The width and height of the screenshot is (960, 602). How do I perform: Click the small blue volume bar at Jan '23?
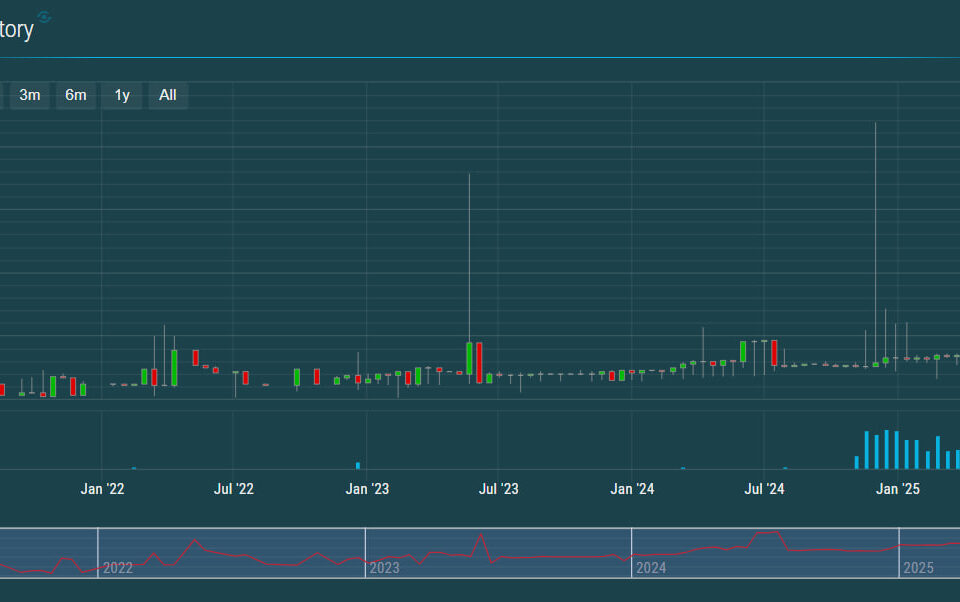coord(358,466)
